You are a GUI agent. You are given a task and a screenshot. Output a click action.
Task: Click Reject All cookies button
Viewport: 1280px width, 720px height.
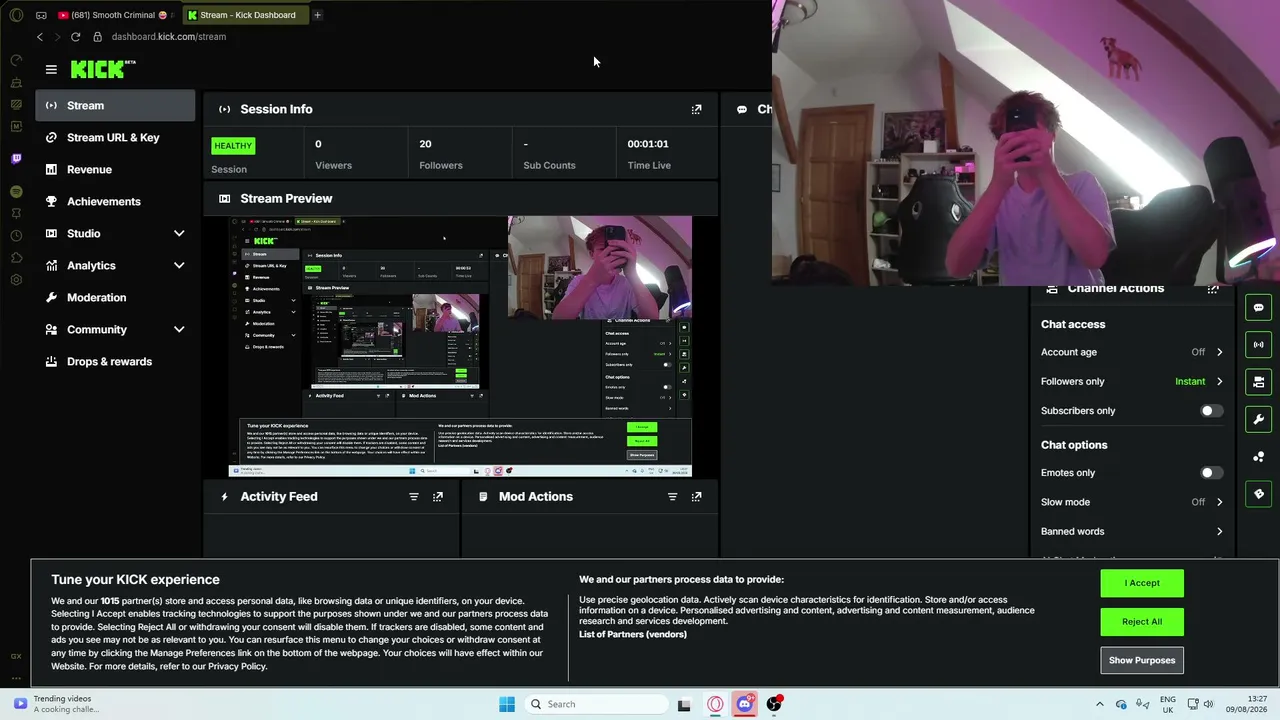(x=1142, y=622)
